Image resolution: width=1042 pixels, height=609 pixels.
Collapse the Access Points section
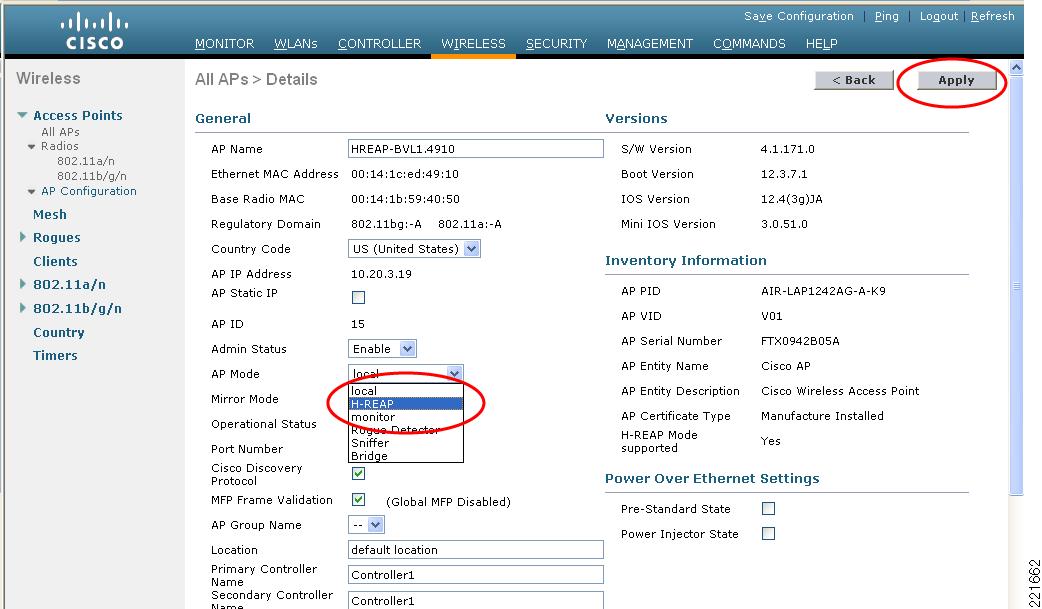click(23, 115)
